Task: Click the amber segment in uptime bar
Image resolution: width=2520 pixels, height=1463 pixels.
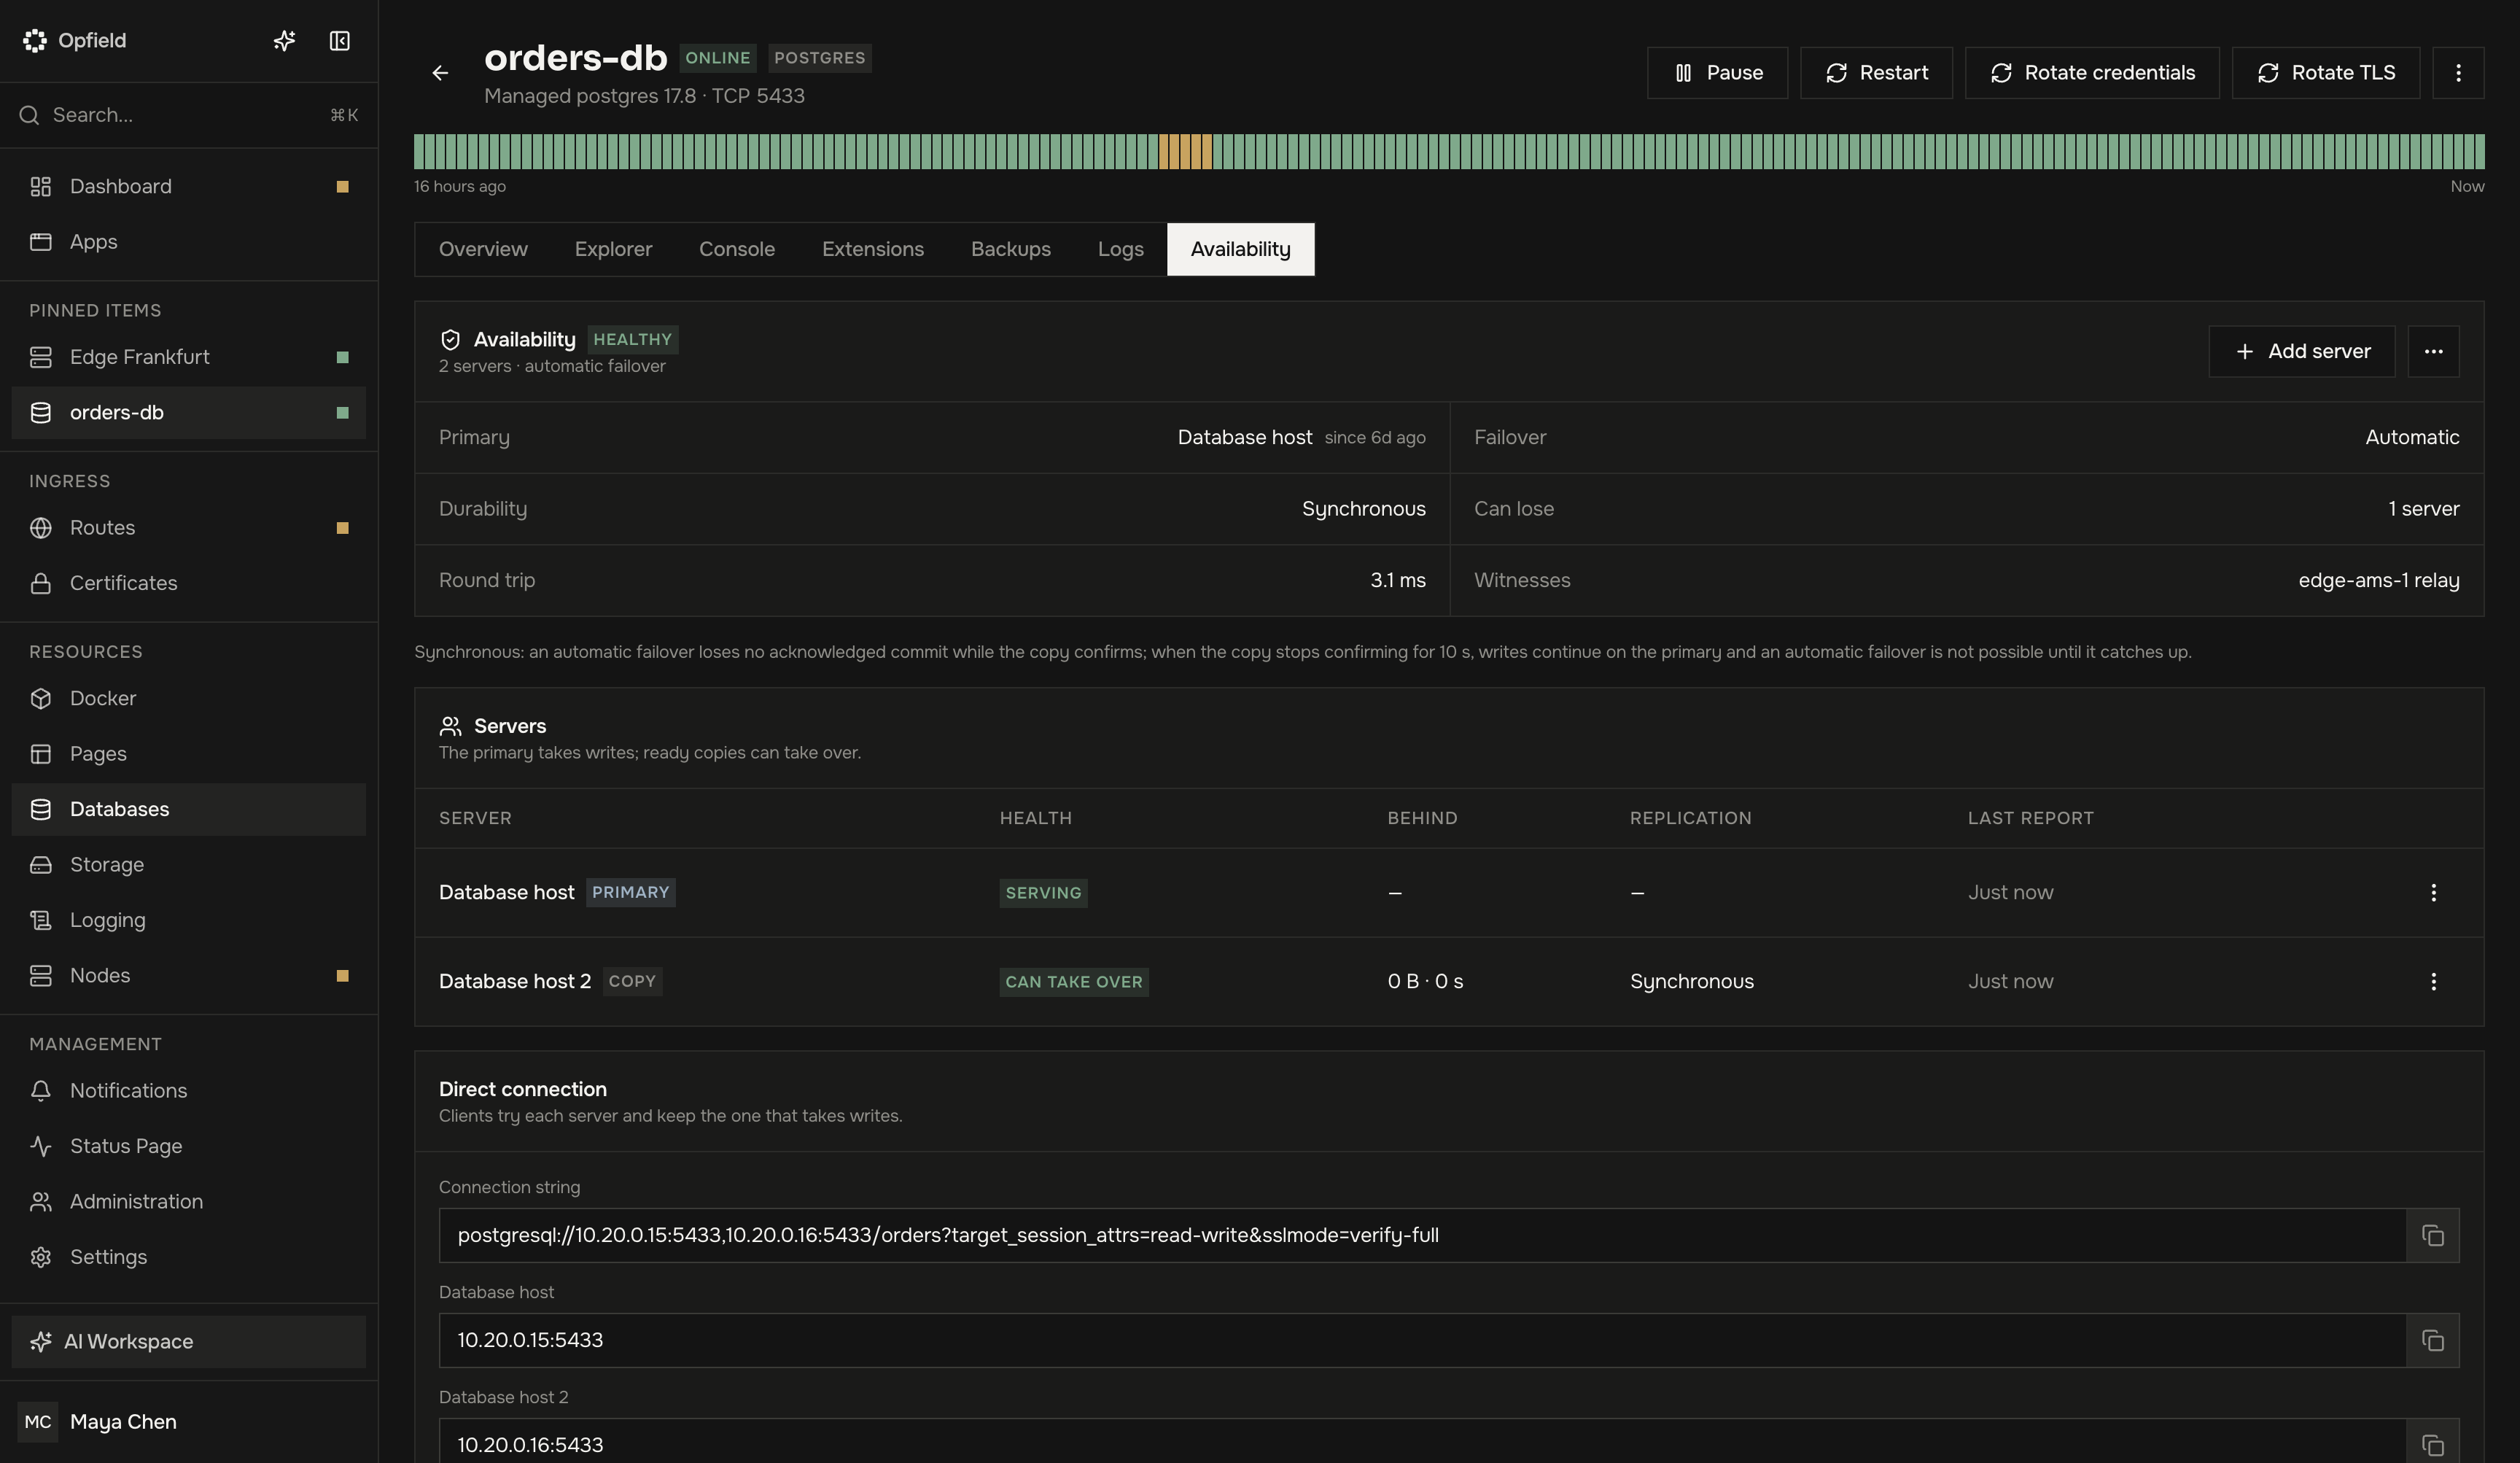Action: pos(1185,152)
